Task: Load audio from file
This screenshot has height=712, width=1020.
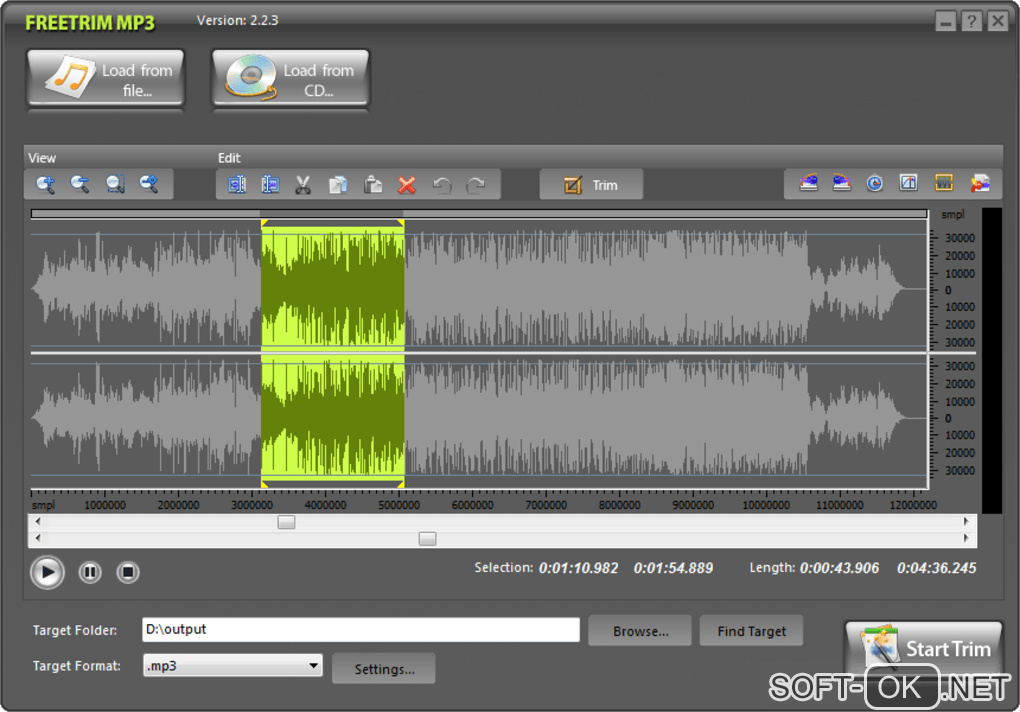Action: pos(106,79)
